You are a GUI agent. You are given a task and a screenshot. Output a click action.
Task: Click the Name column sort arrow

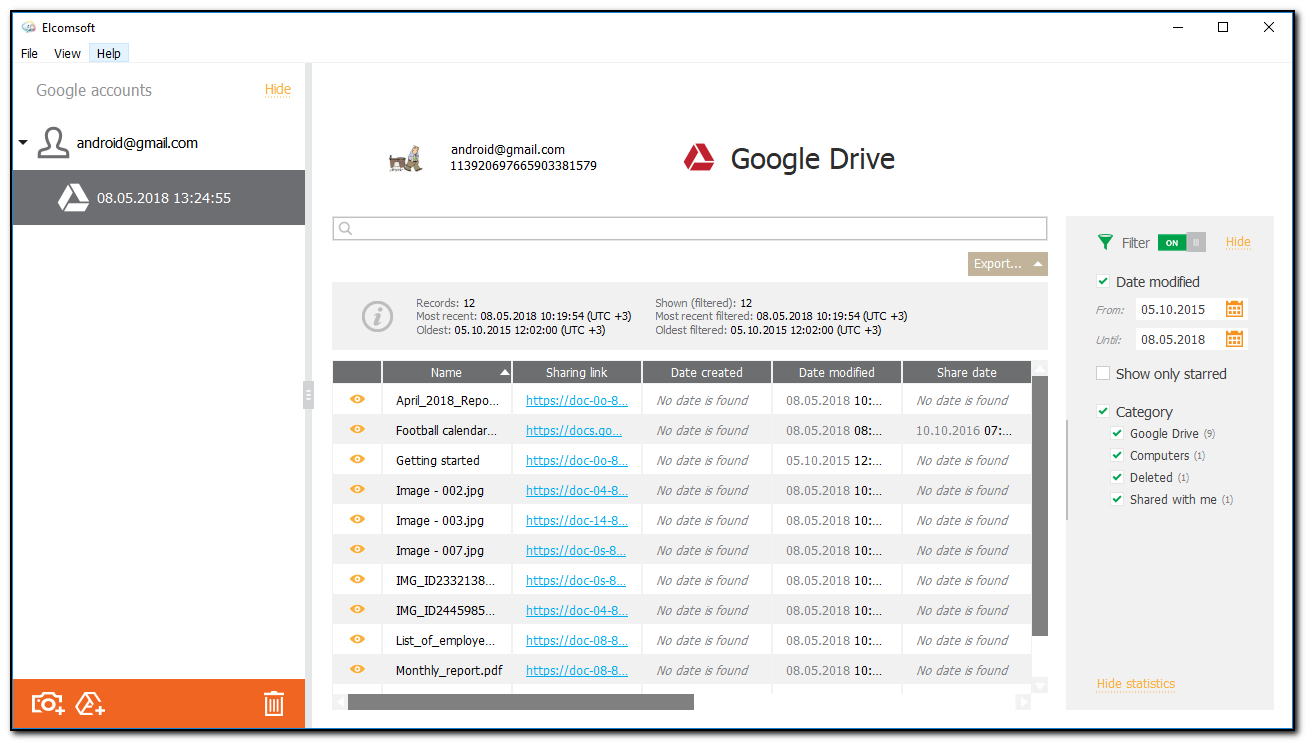(x=505, y=371)
